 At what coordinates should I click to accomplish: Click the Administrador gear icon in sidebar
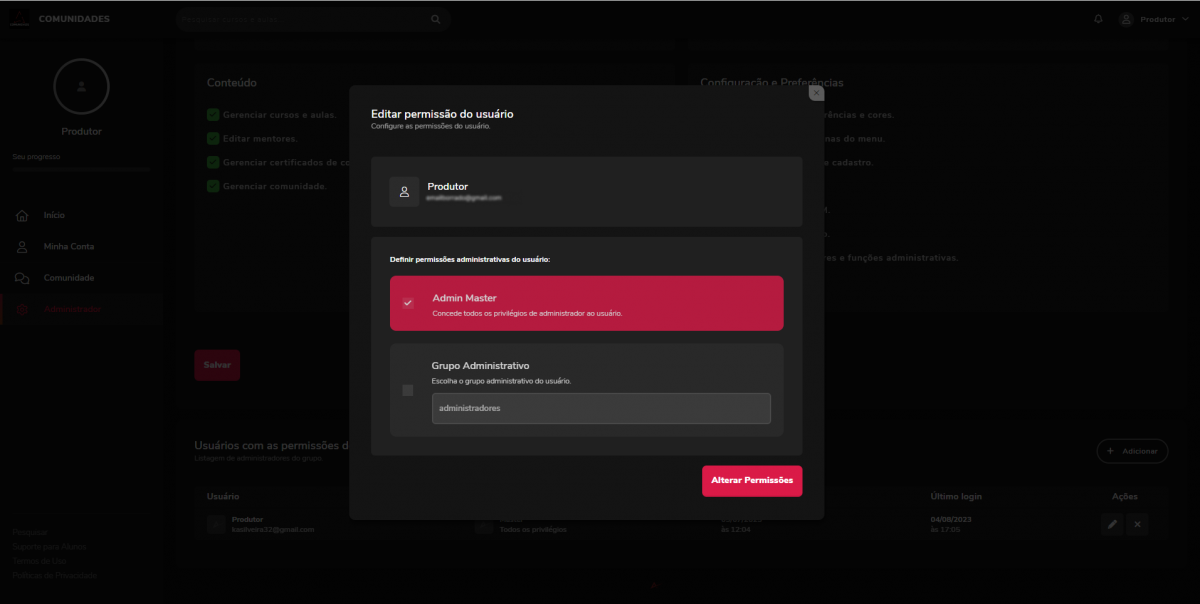[x=22, y=310]
